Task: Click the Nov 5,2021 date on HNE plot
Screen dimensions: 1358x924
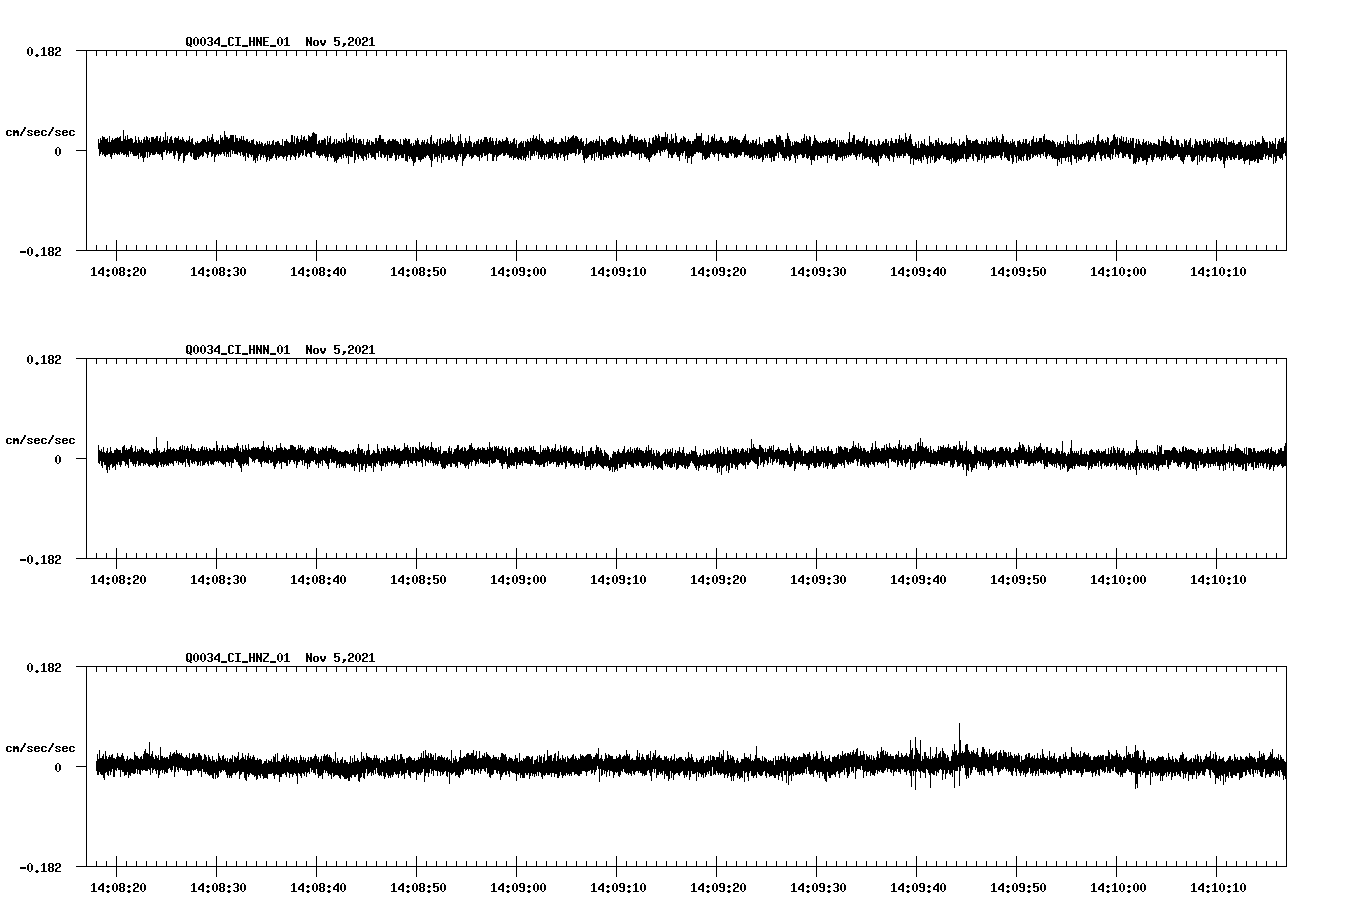Action: point(340,42)
